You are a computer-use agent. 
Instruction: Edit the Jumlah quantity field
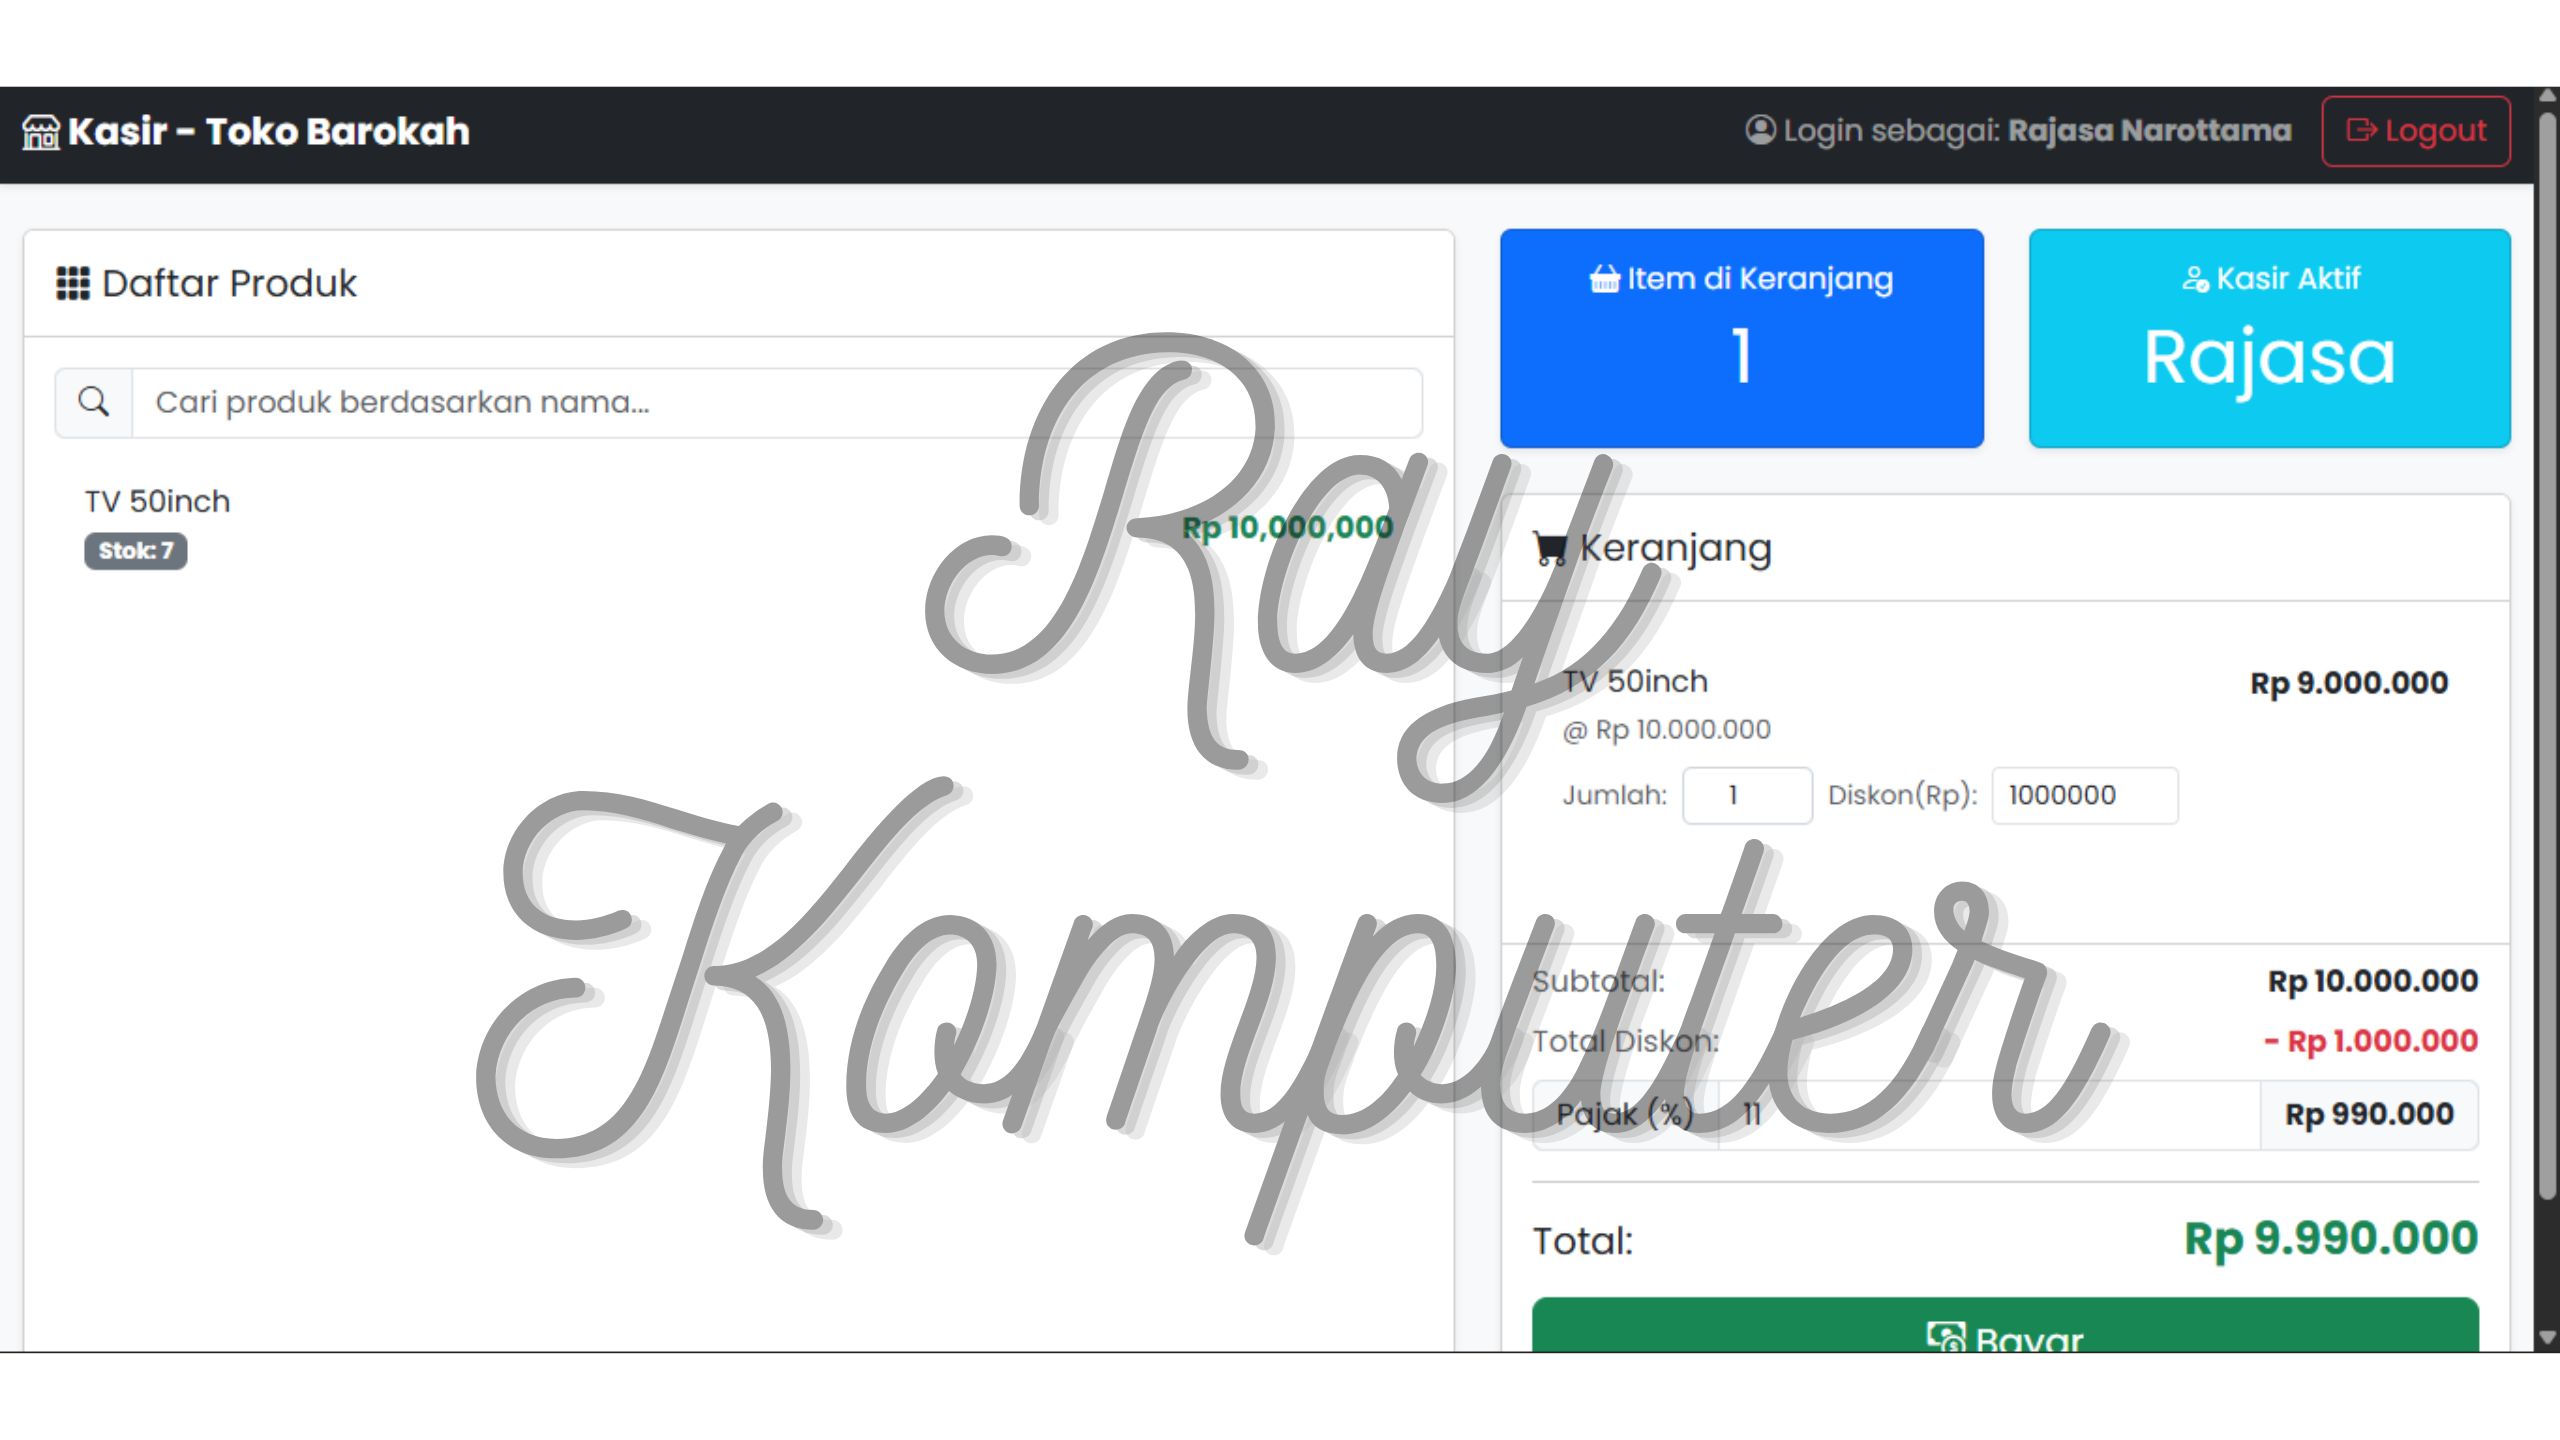pyautogui.click(x=1747, y=796)
